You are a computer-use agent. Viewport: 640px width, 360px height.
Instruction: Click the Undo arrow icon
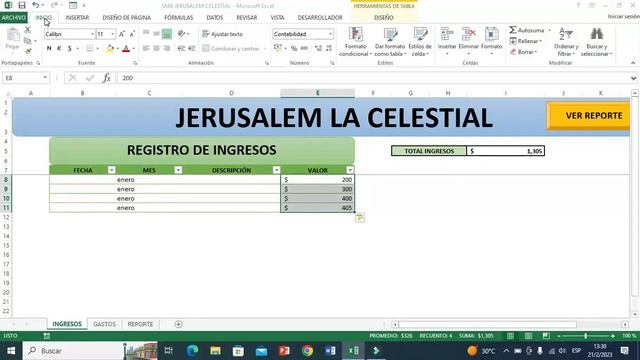coord(36,5)
